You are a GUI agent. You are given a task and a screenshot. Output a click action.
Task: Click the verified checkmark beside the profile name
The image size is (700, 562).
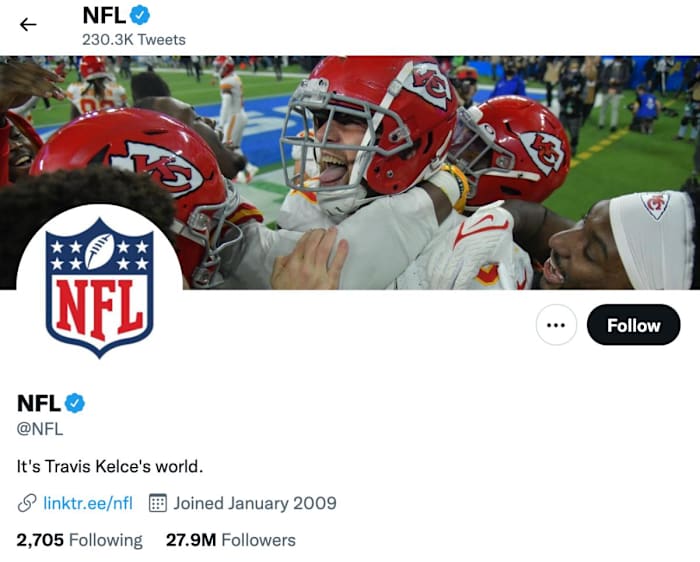tap(75, 403)
